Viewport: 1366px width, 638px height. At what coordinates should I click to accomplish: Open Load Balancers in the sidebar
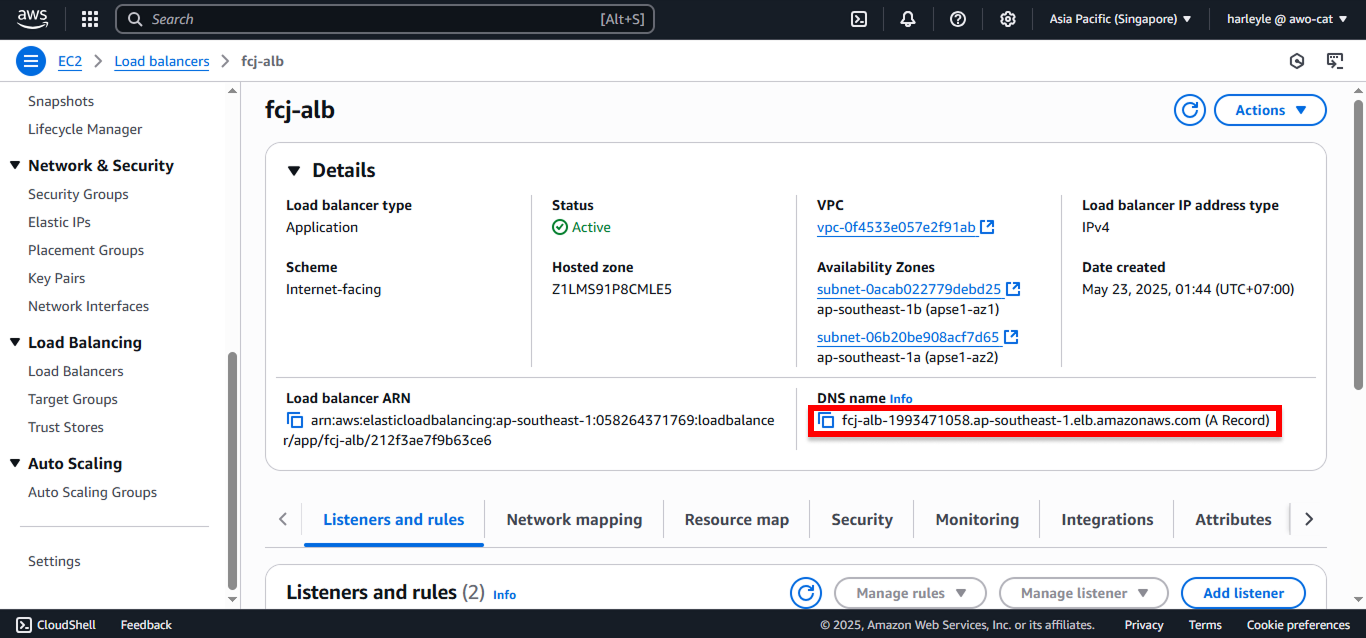76,371
